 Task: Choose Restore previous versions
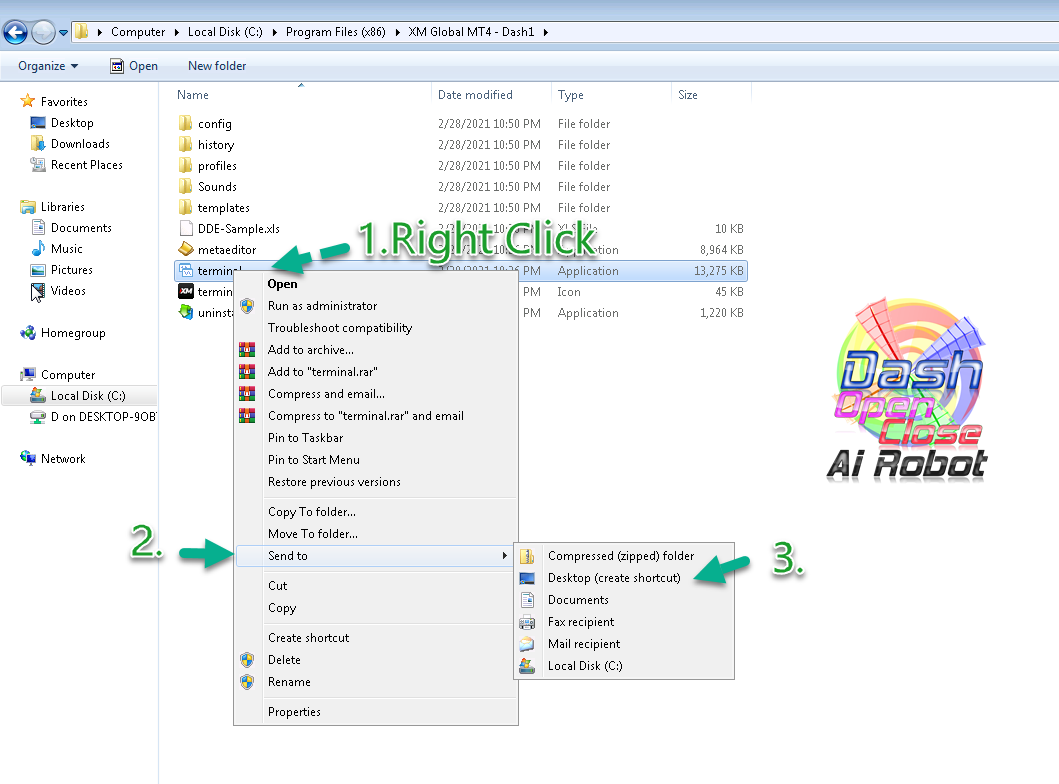click(334, 481)
